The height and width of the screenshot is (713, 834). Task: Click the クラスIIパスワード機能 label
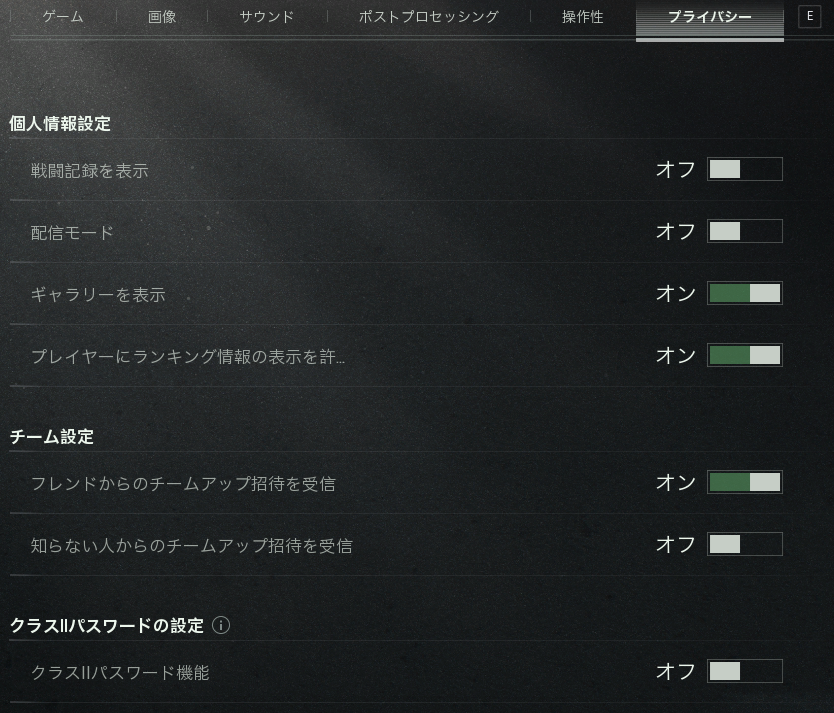pos(120,673)
